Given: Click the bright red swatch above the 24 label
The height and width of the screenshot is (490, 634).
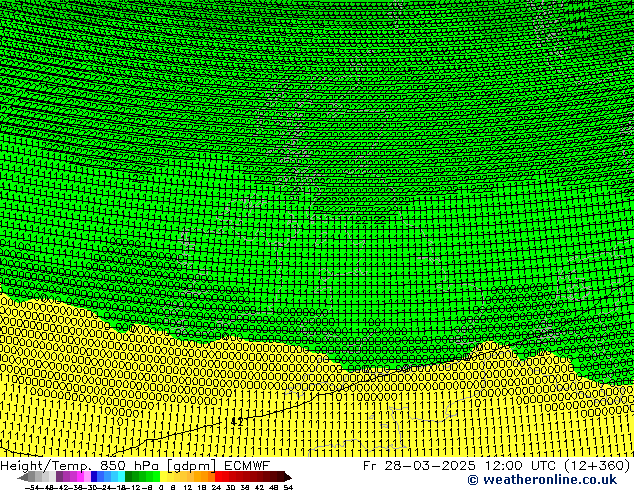Looking at the screenshot, I should tap(218, 476).
